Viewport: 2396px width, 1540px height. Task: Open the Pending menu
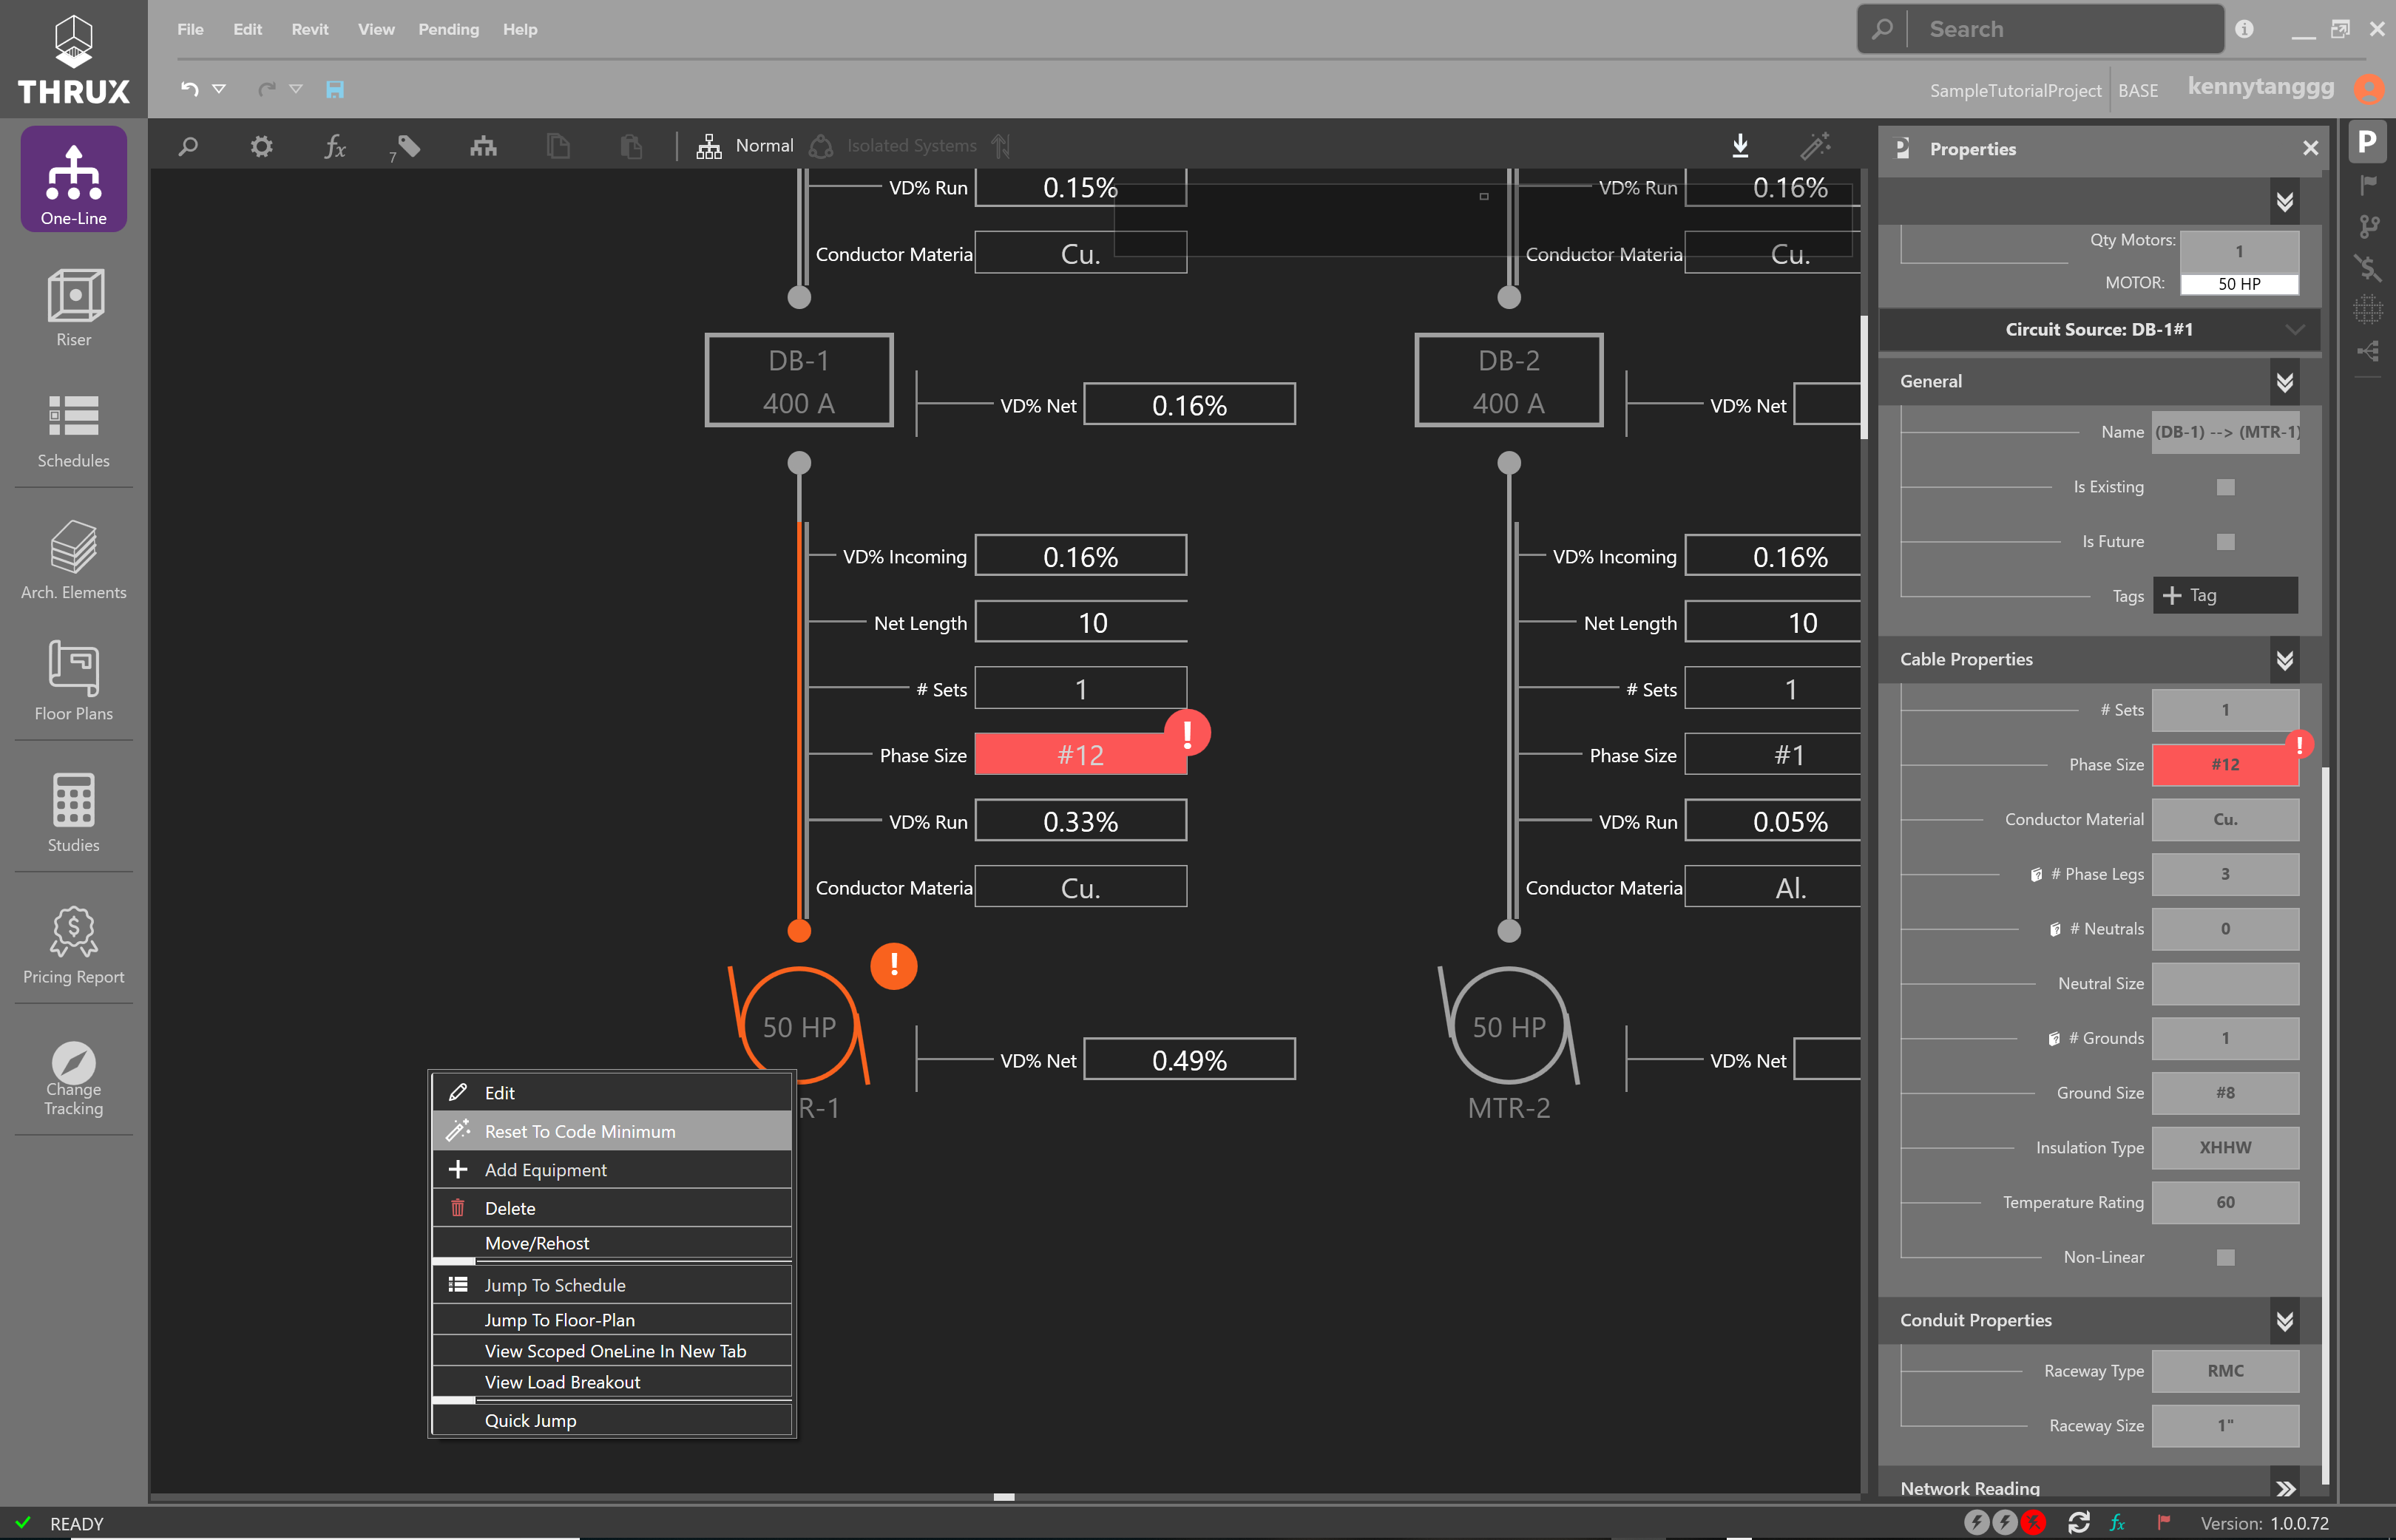[x=448, y=29]
